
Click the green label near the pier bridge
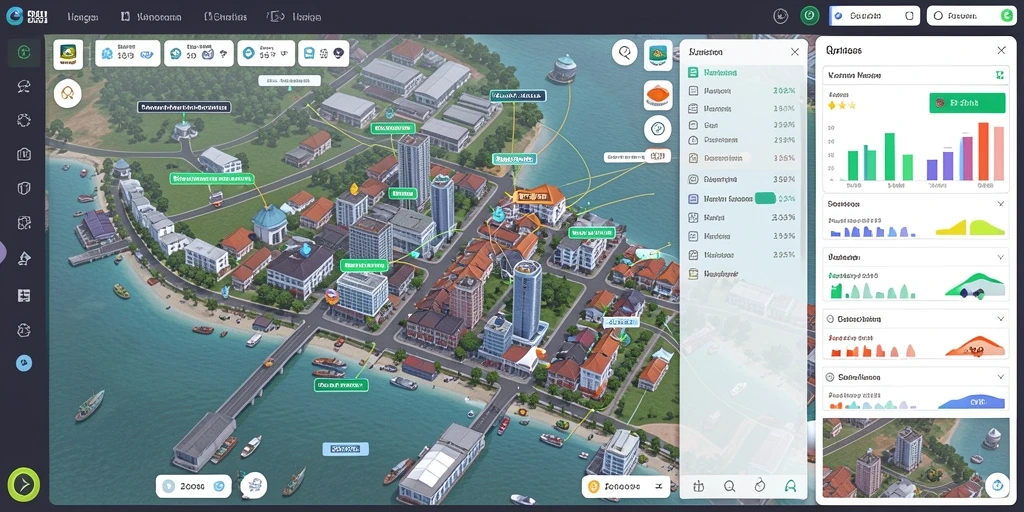341,385
